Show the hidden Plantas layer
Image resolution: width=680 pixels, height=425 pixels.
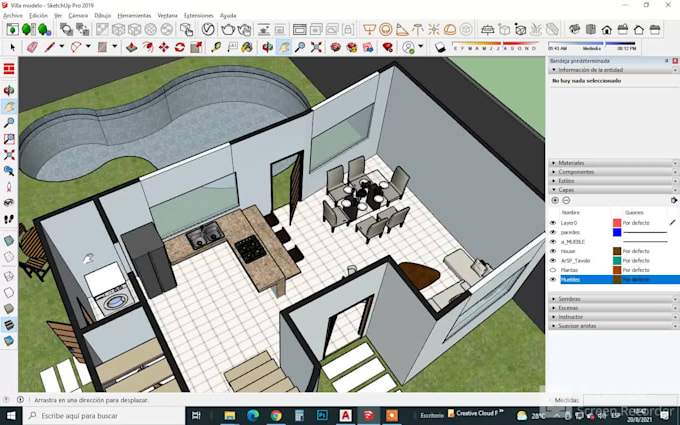[553, 270]
